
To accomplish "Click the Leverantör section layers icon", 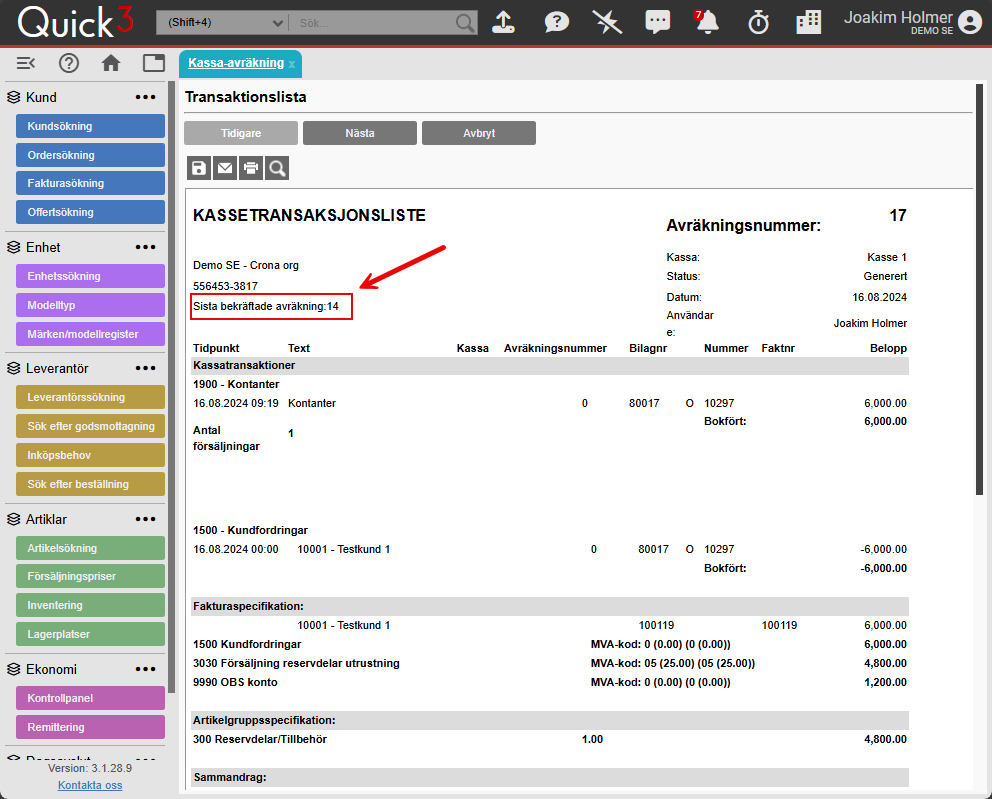I will 14,368.
